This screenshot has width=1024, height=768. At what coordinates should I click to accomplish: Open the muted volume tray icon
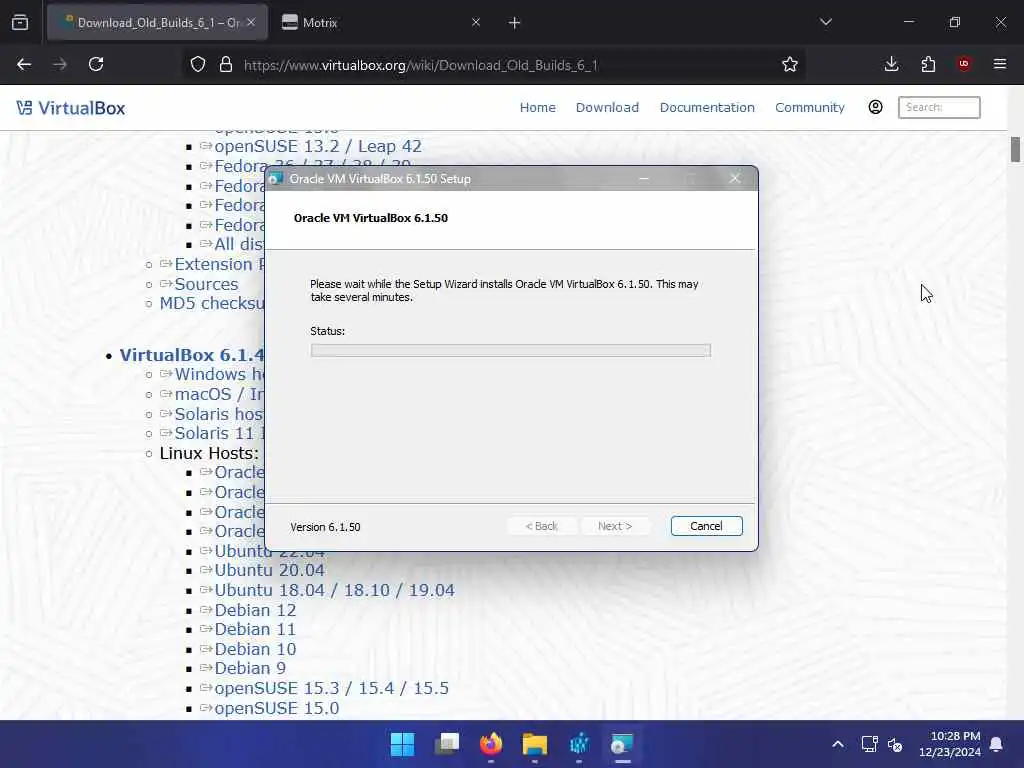pos(895,744)
